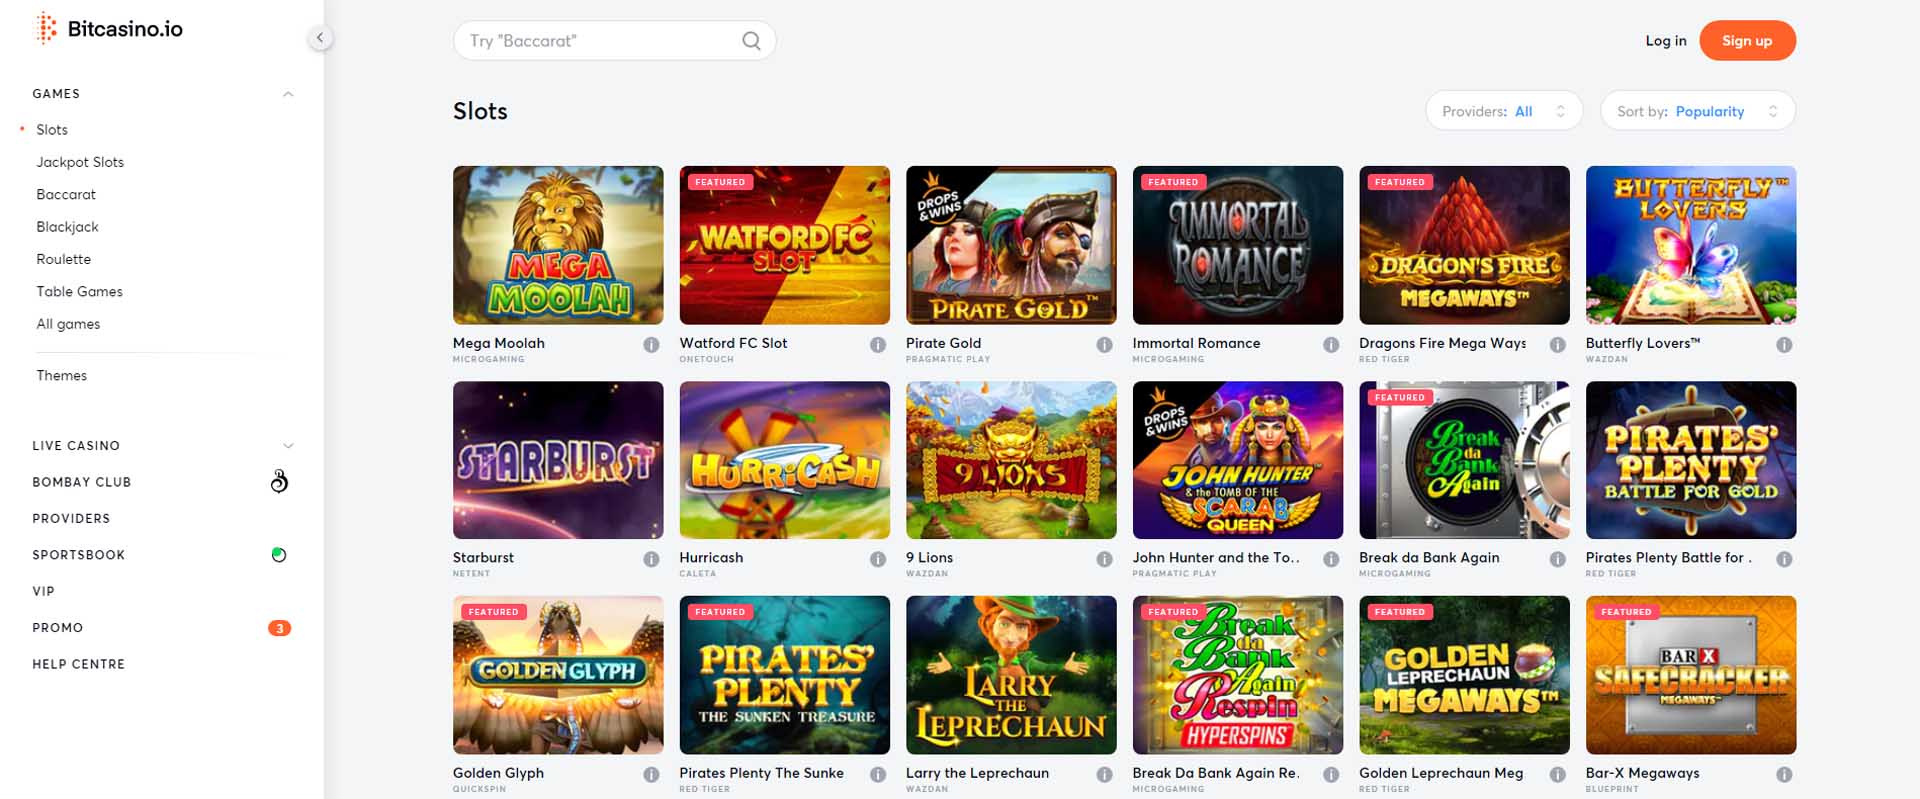
Task: Open the Sportsbook section
Action: 78,555
